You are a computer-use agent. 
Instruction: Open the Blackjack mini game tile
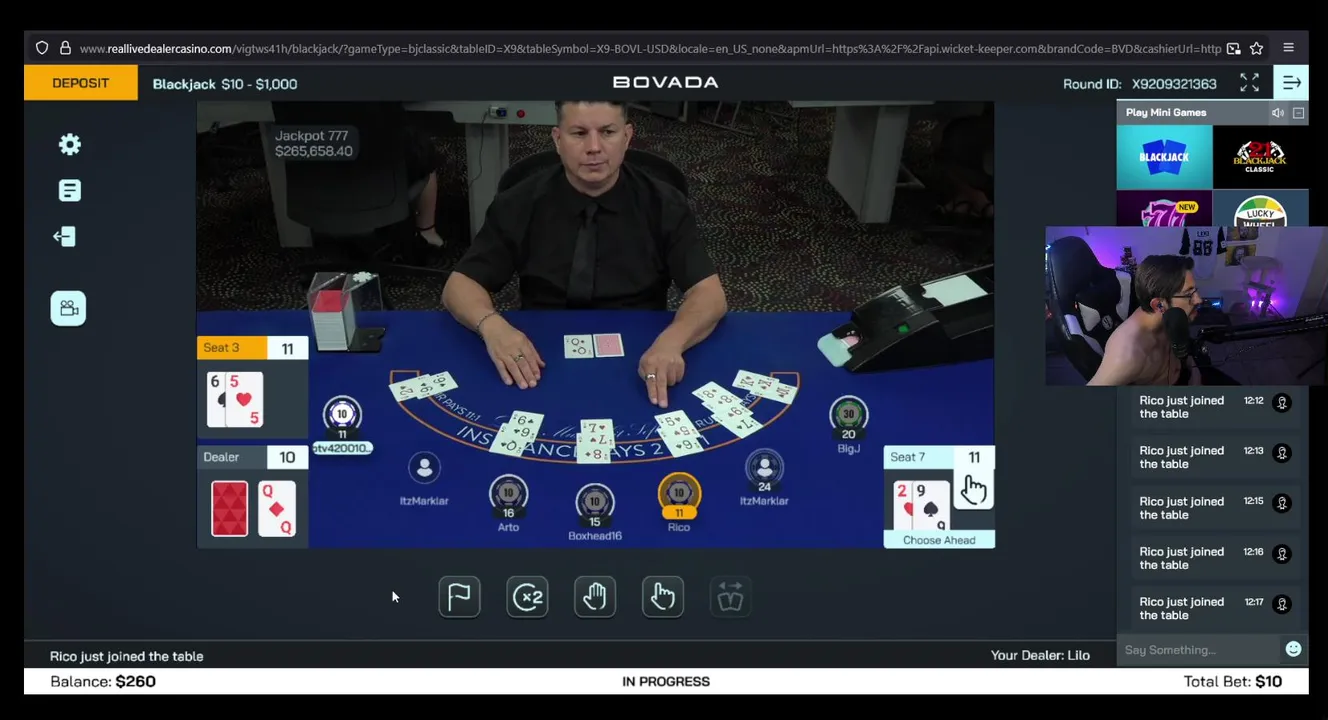coord(1164,157)
